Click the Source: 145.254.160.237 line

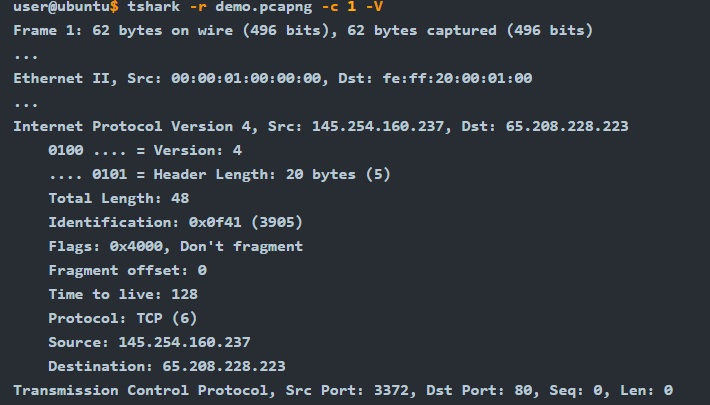pos(149,342)
